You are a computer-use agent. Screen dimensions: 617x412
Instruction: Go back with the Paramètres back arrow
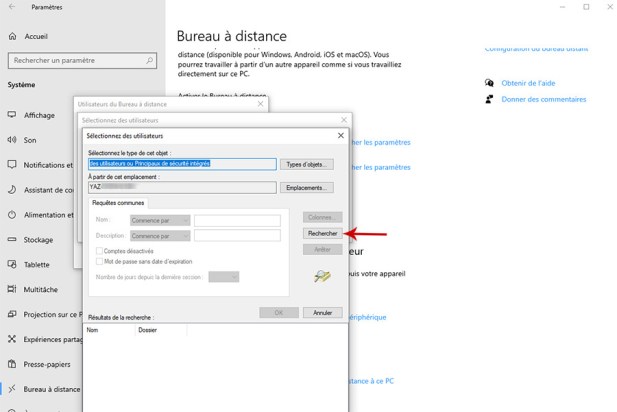(12, 7)
